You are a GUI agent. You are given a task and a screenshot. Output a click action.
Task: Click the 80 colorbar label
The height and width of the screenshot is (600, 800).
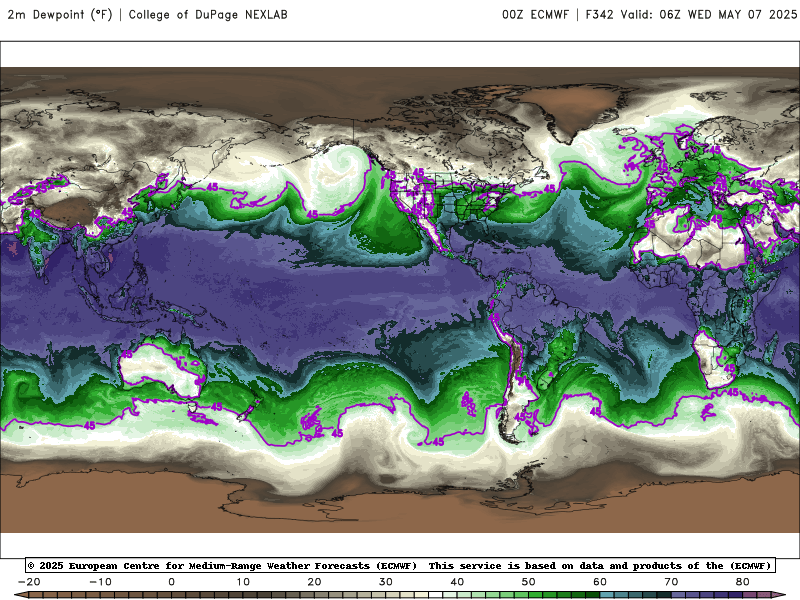point(743,582)
